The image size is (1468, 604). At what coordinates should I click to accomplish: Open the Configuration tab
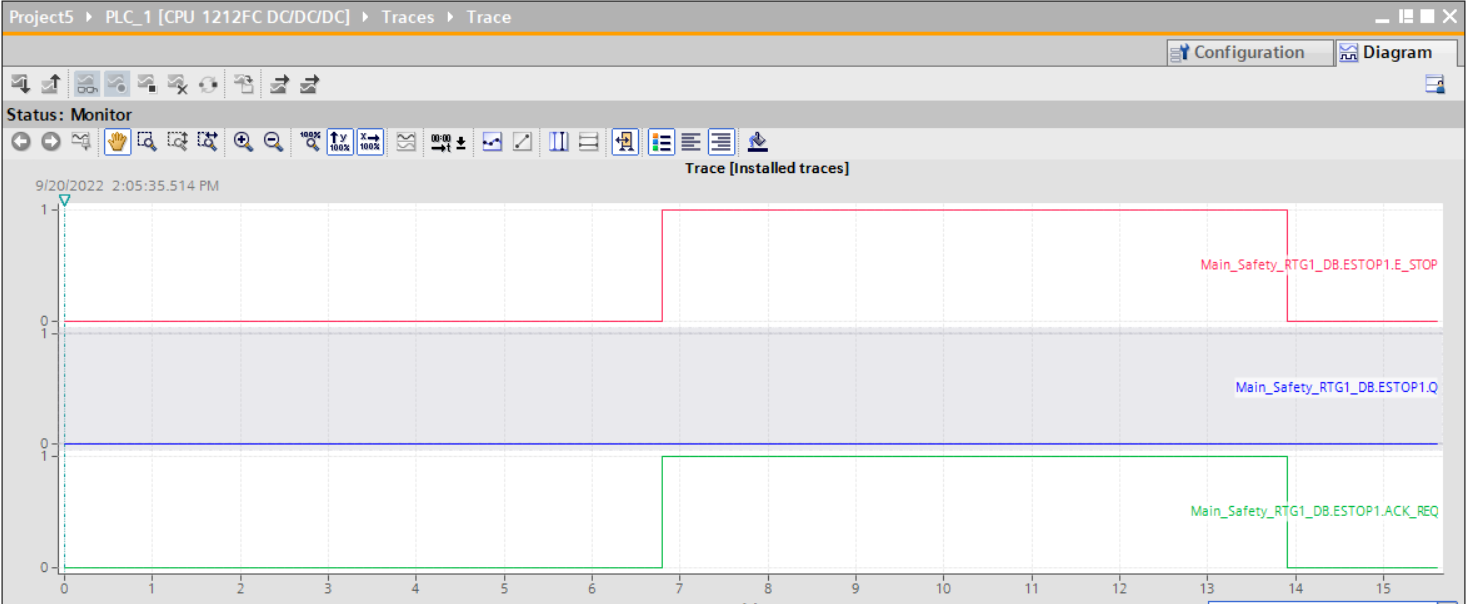point(1249,53)
